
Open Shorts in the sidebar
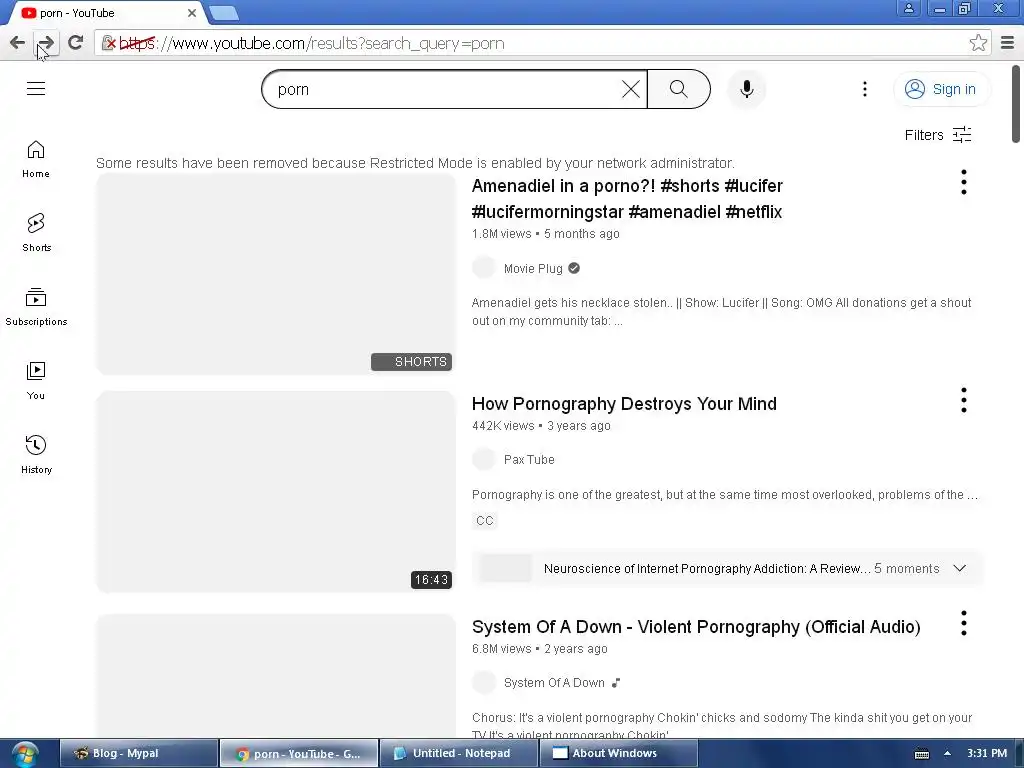36,233
